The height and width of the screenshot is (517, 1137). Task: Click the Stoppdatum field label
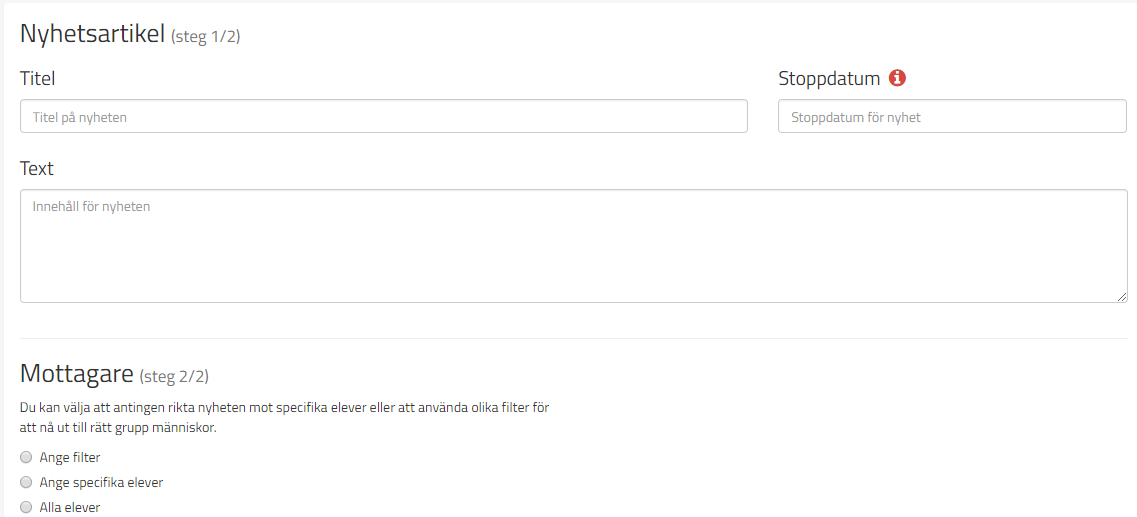pos(829,78)
